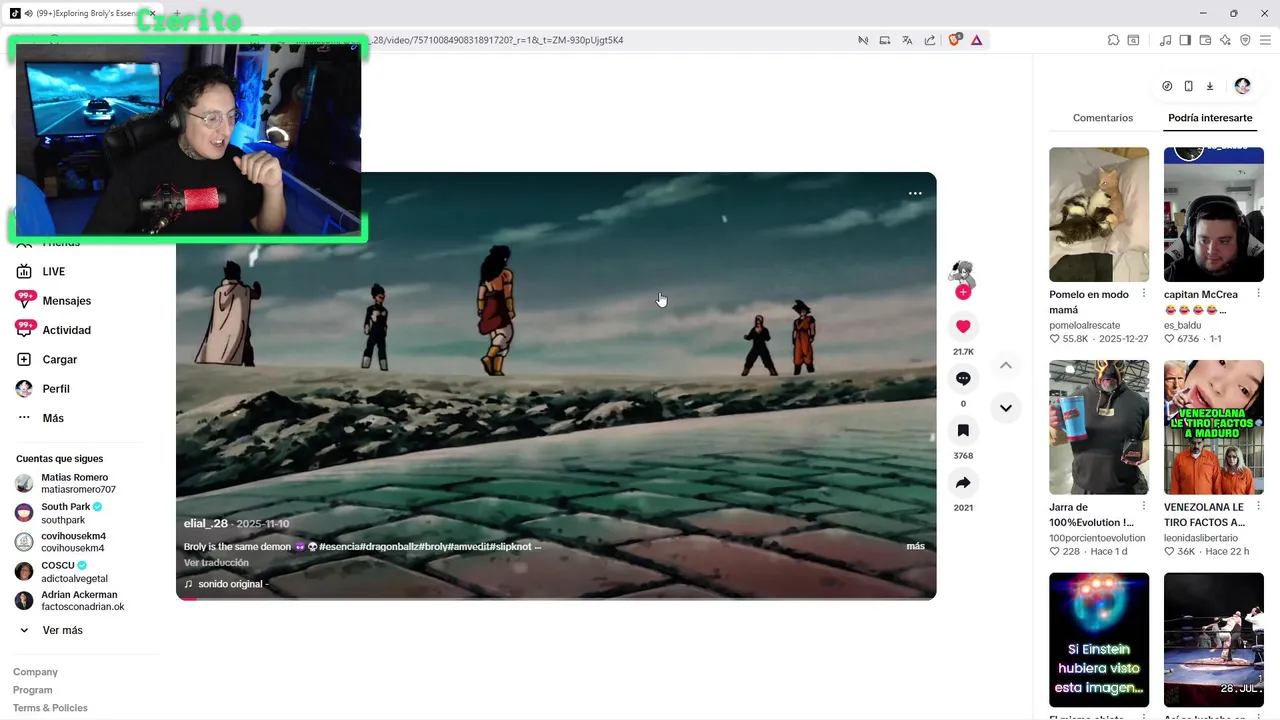Click the TikTok coins icon
Viewport: 1280px width, 720px height.
(1167, 86)
